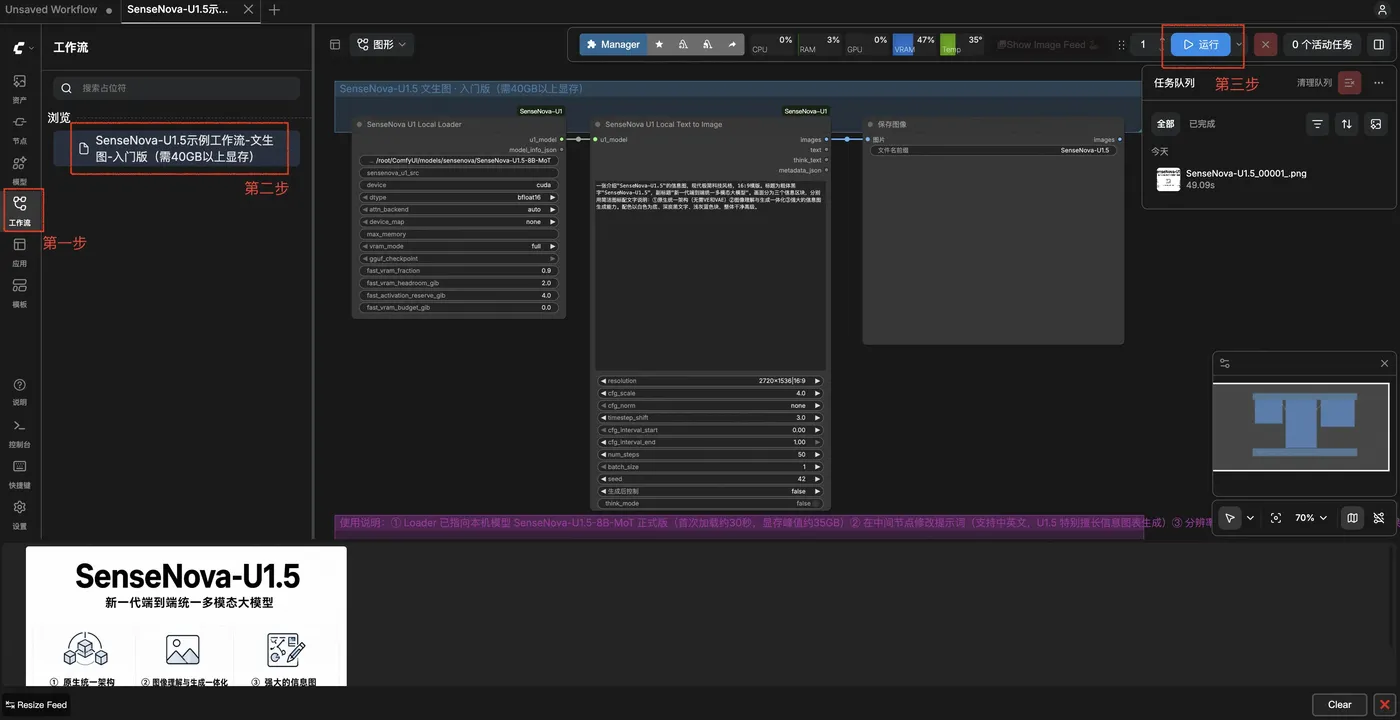
Task: Open the device_map none combo
Action: coord(459,222)
